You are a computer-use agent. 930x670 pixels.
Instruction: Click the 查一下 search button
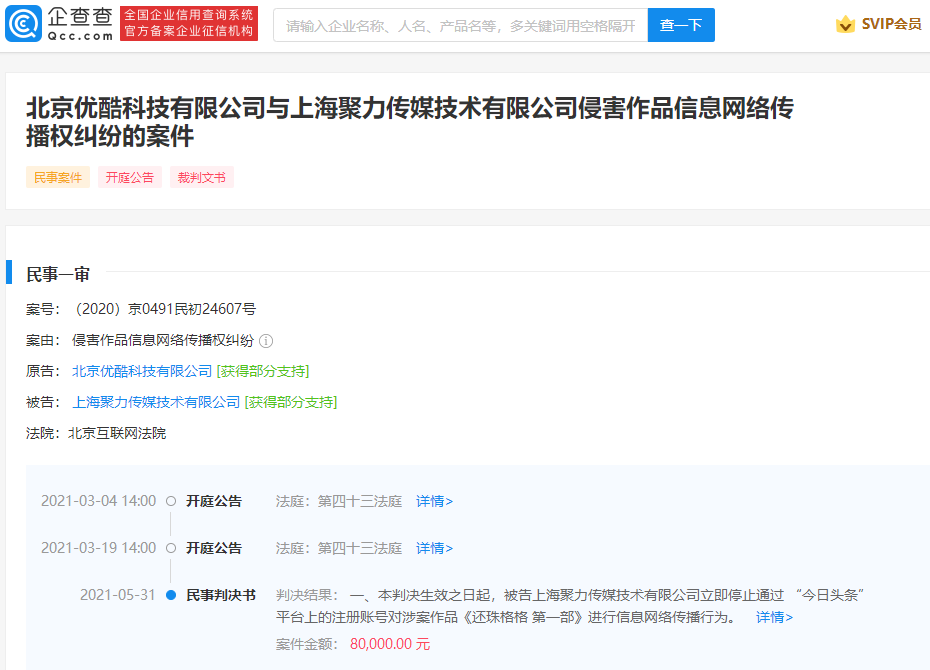tap(681, 25)
